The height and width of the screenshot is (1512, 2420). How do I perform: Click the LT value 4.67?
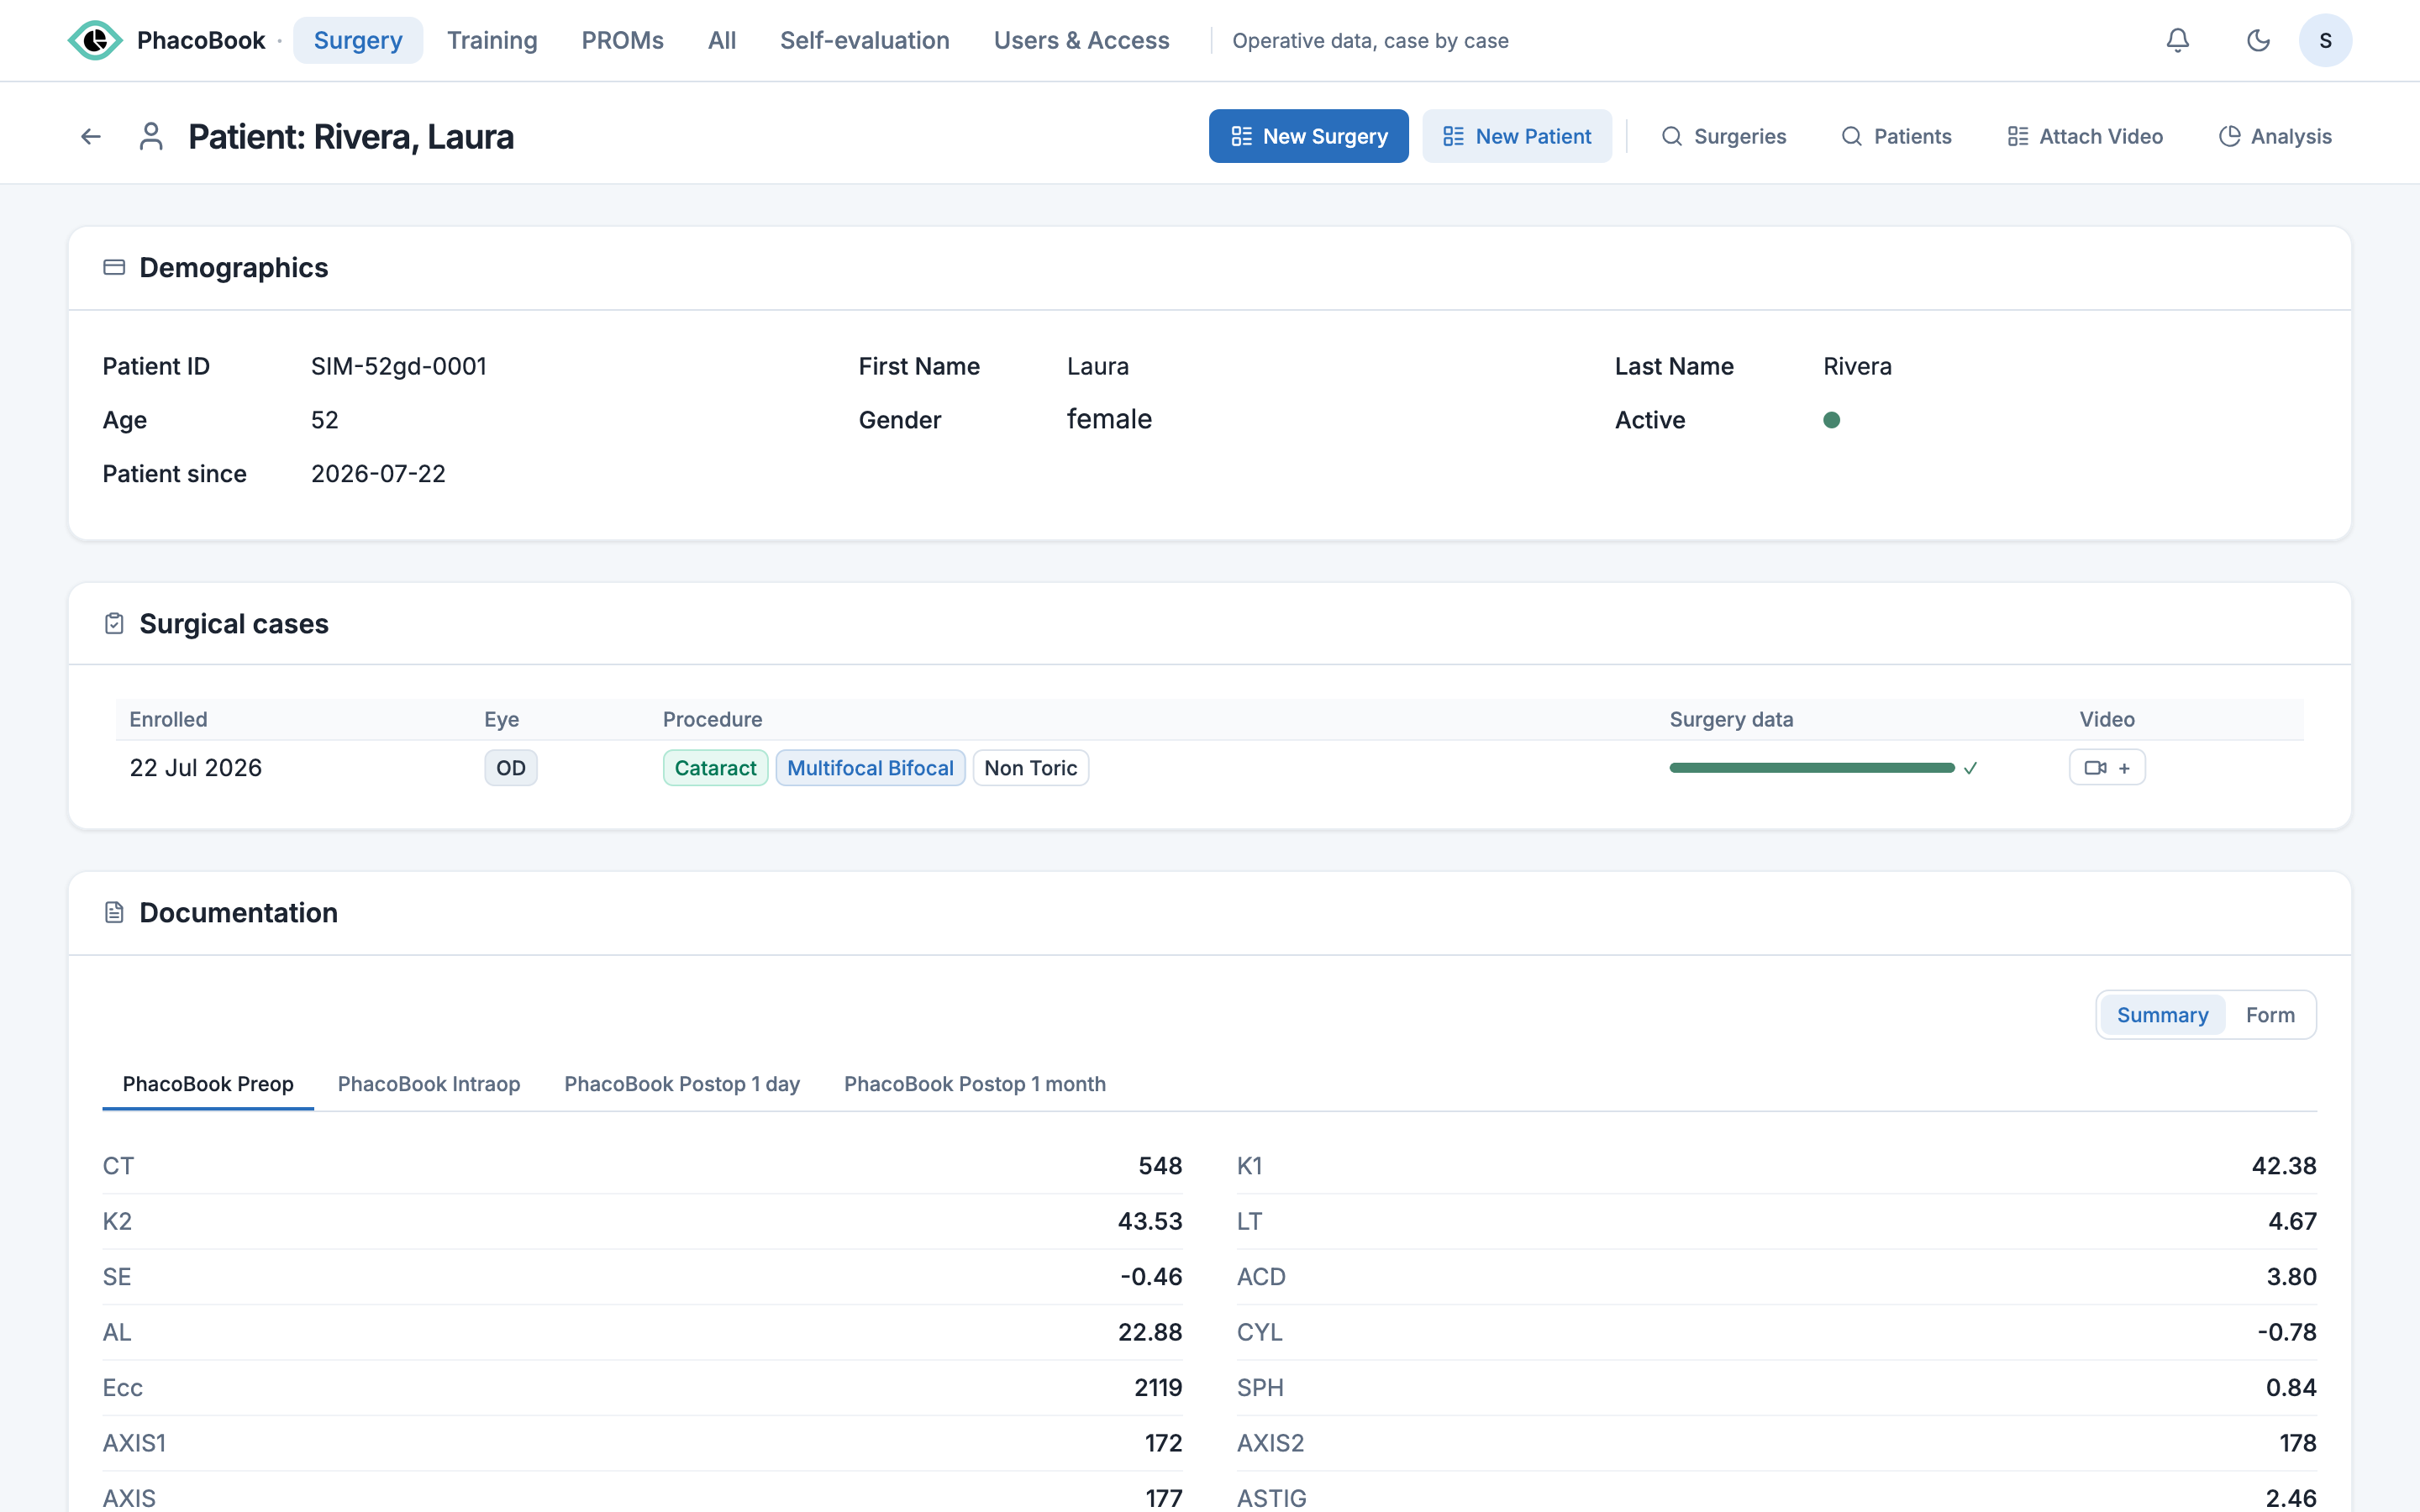click(2292, 1221)
